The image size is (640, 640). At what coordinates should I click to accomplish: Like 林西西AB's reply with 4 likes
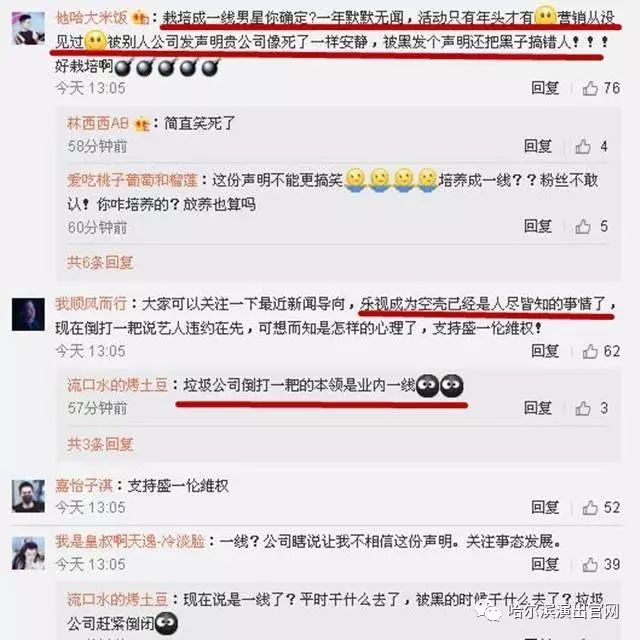(x=583, y=147)
